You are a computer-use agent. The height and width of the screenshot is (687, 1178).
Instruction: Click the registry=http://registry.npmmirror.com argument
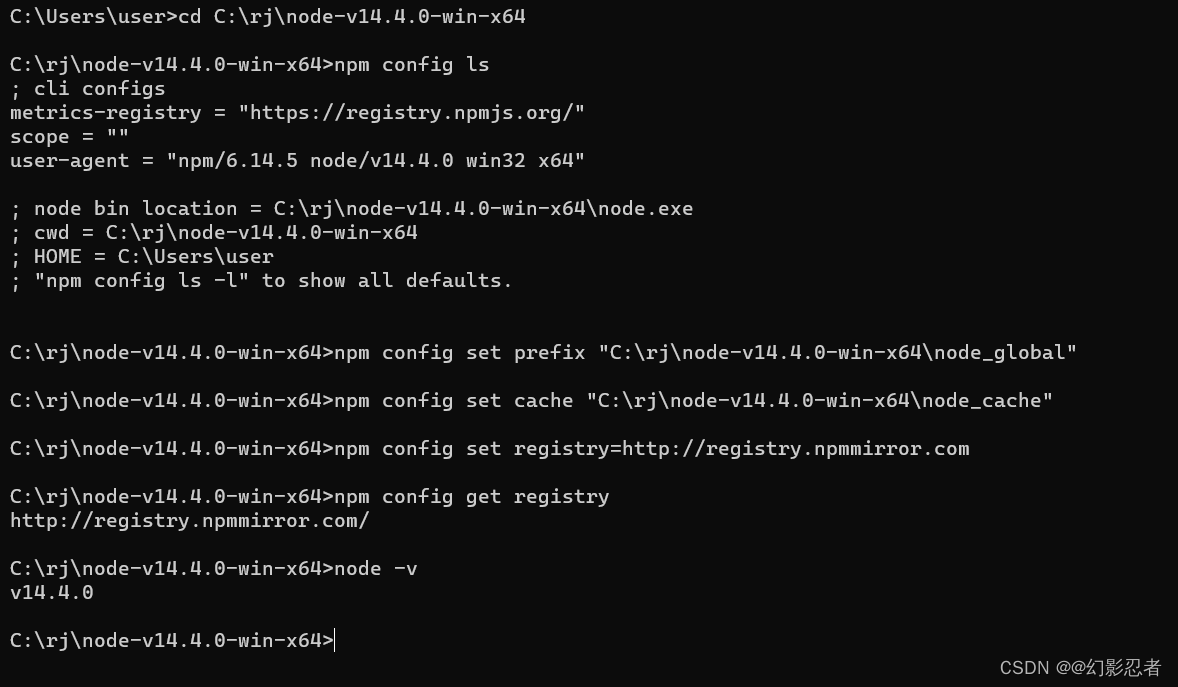coord(741,449)
